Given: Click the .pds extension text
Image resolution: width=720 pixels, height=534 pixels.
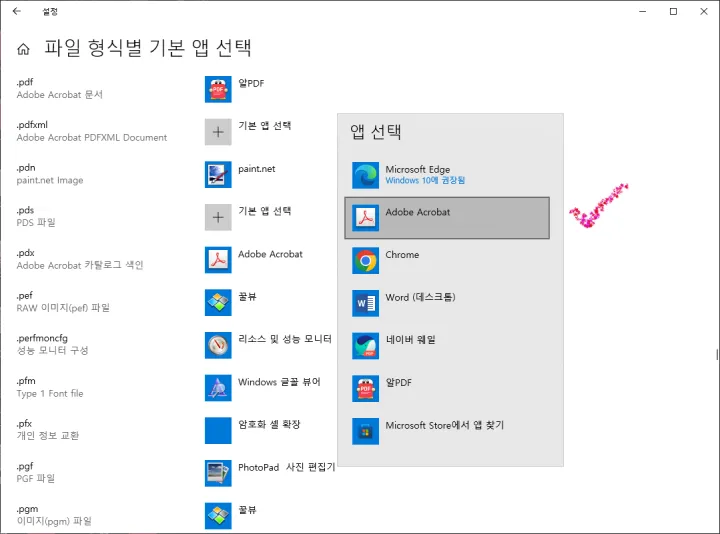Looking at the screenshot, I should click(x=25, y=210).
